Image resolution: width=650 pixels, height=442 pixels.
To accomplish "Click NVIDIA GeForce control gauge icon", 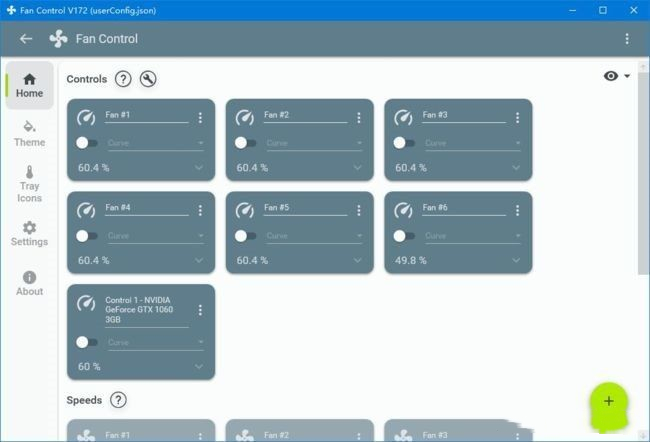I will pos(86,304).
